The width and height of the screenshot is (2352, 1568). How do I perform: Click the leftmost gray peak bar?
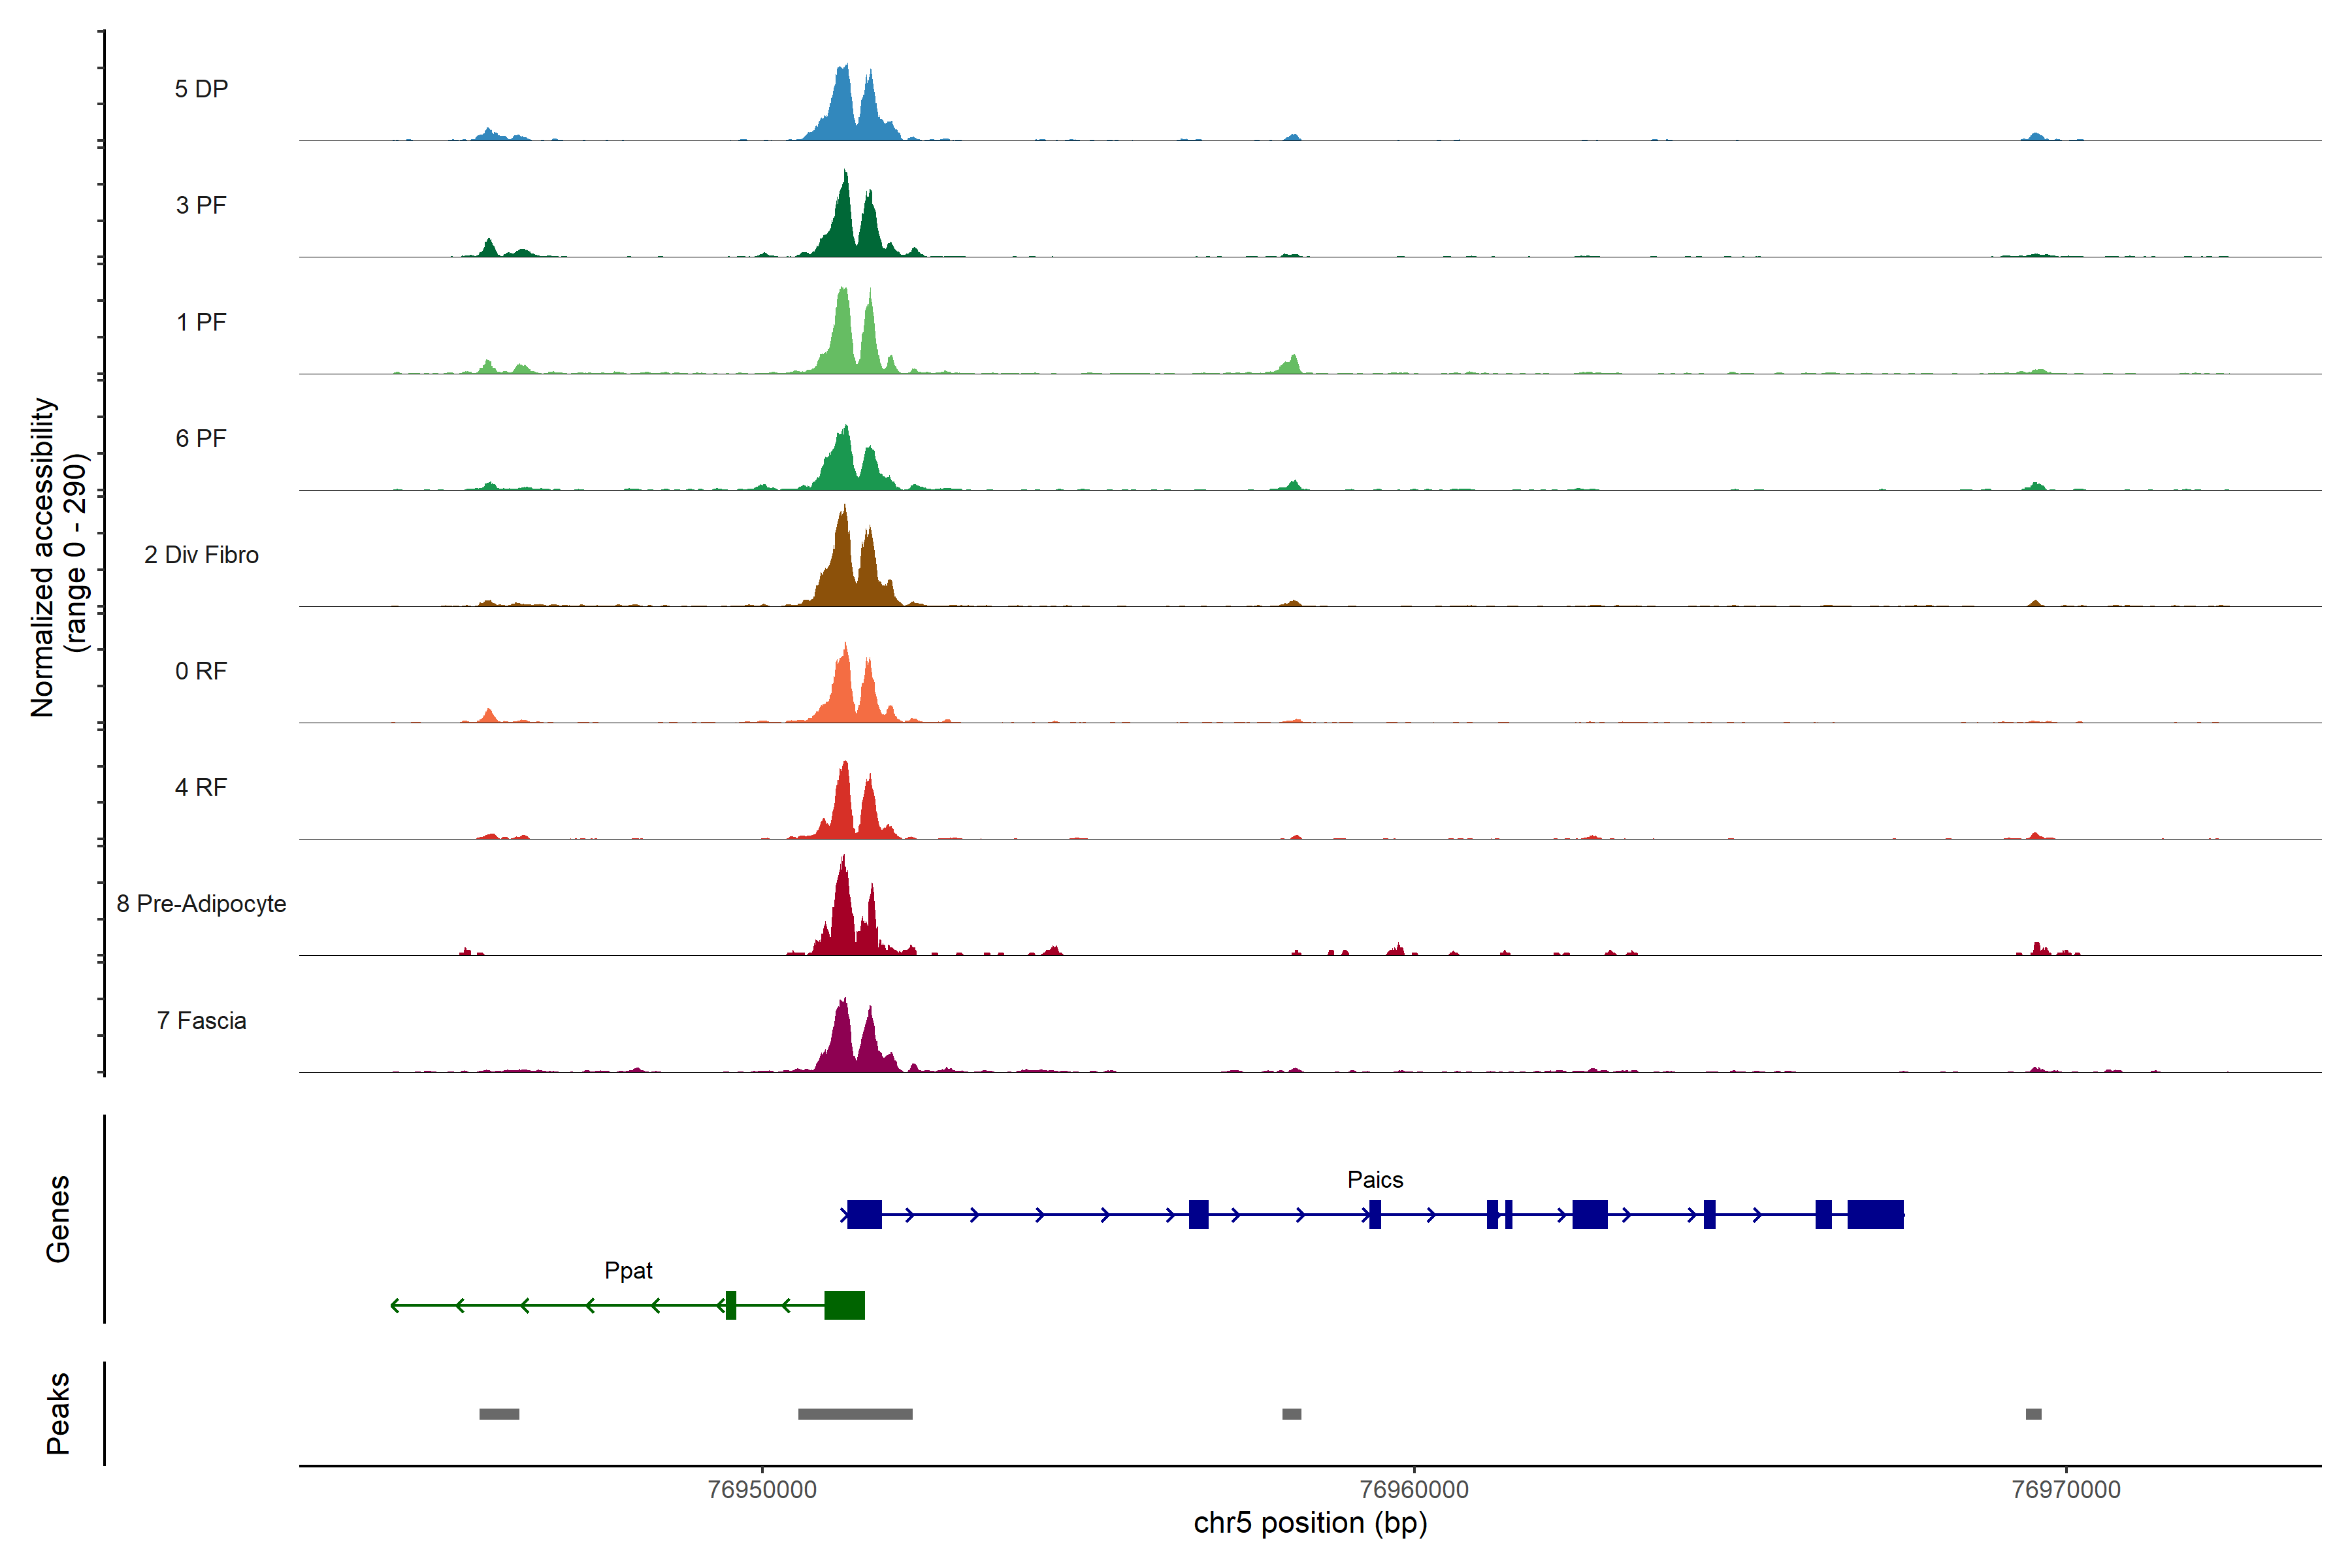pyautogui.click(x=499, y=1414)
